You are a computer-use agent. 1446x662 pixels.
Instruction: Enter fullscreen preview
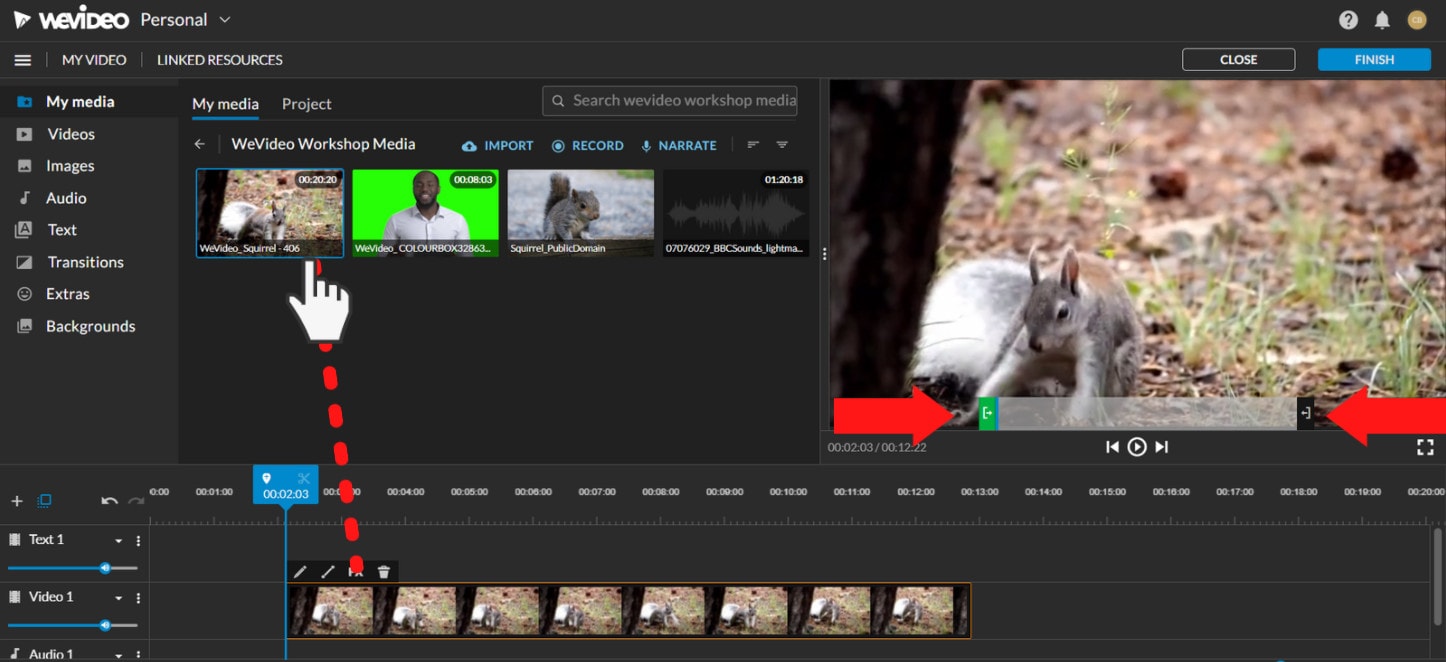[x=1425, y=447]
